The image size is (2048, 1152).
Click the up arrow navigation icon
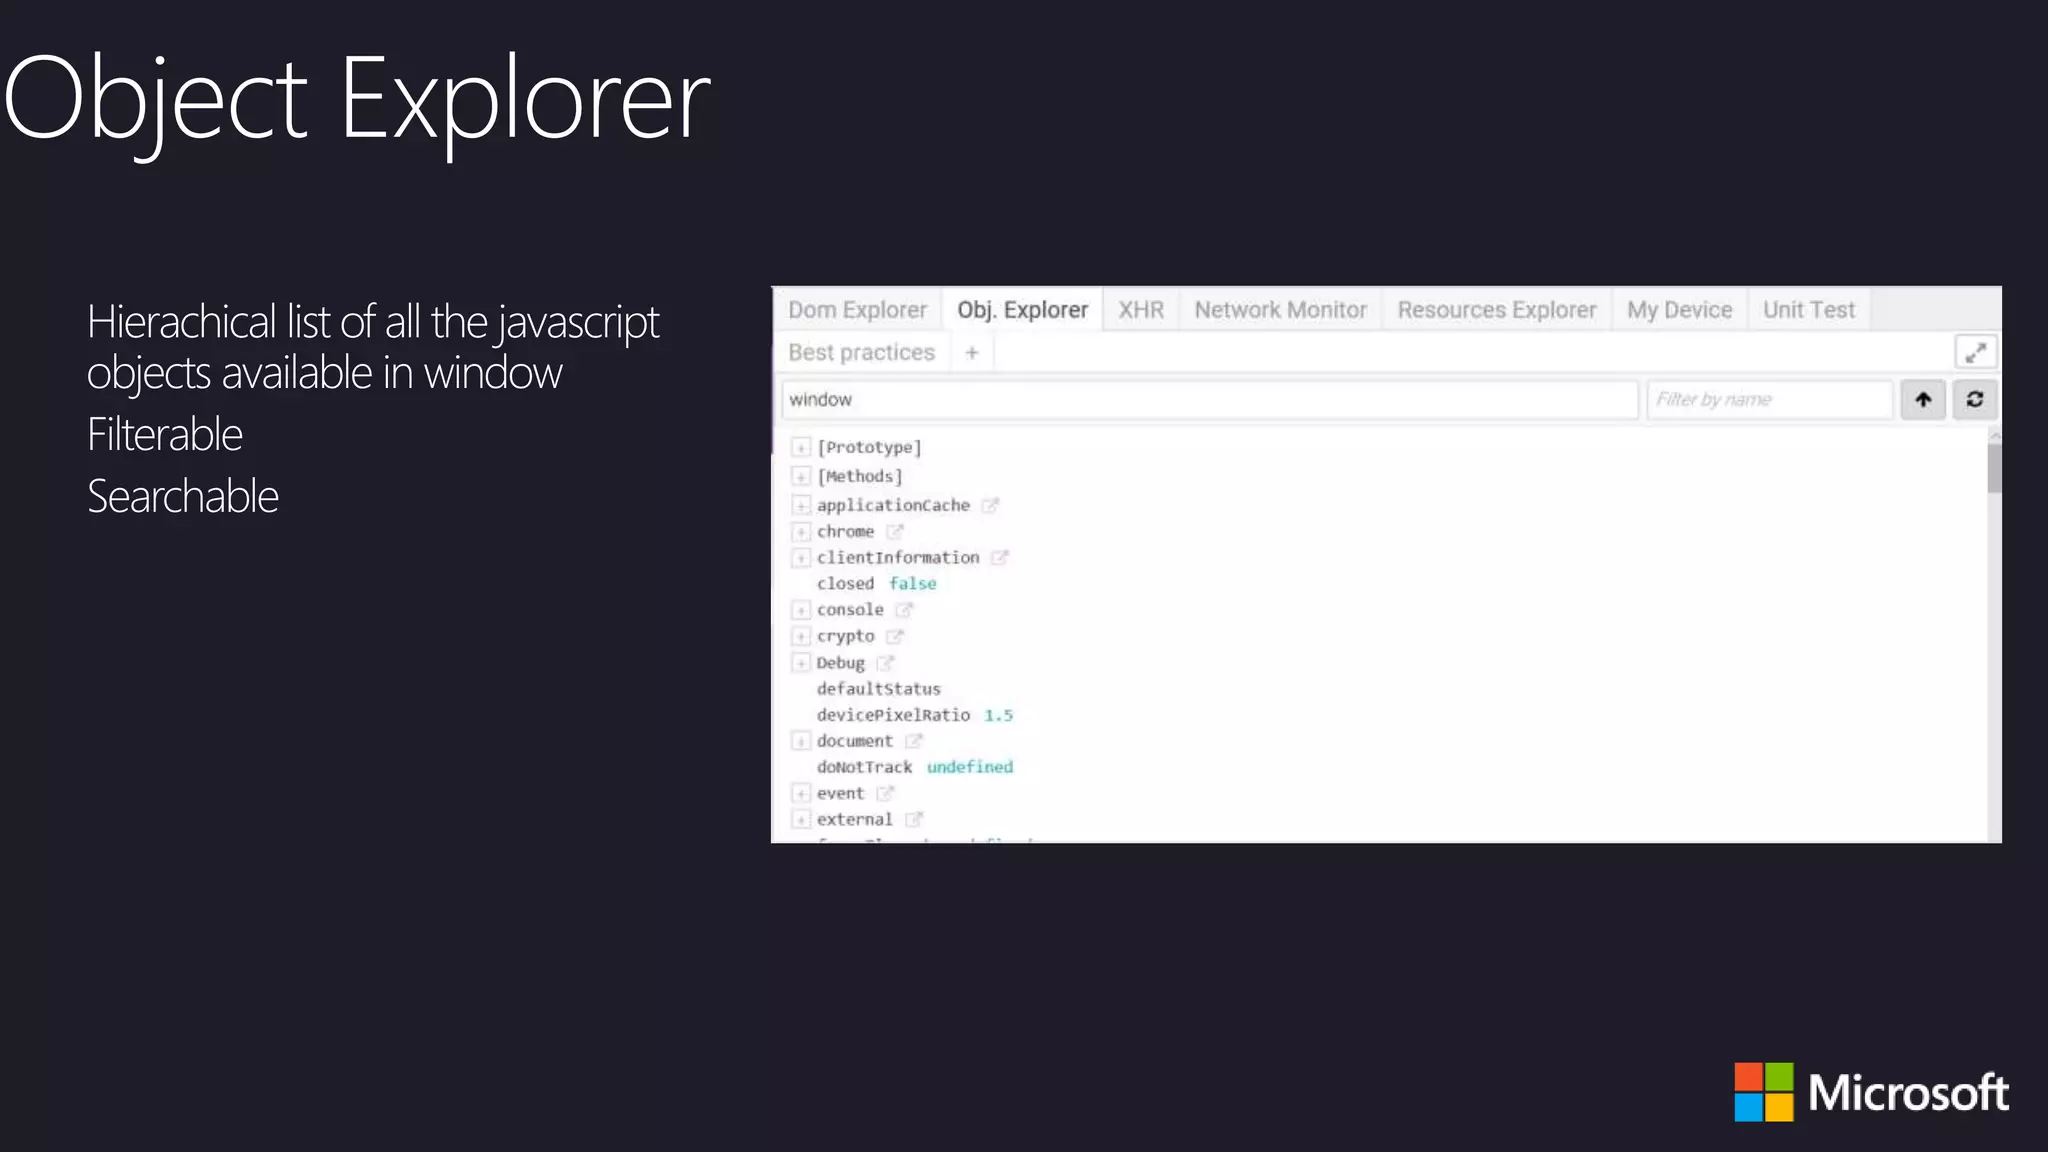[1922, 399]
